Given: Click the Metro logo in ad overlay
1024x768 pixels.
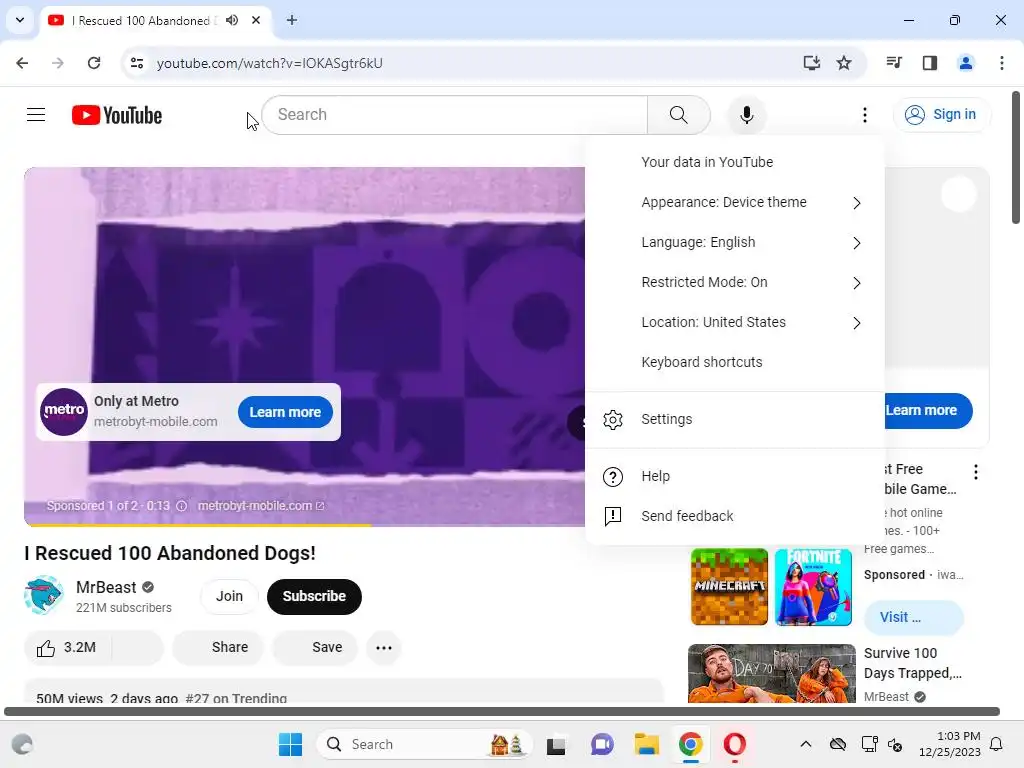Looking at the screenshot, I should point(64,412).
